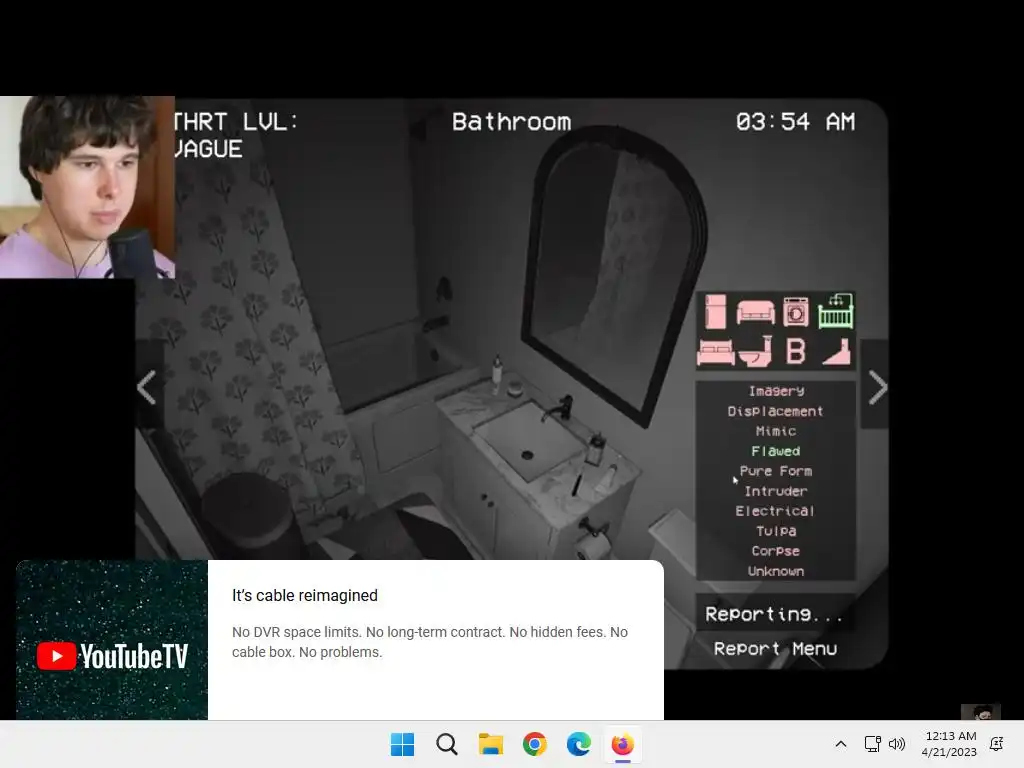Click the Bathroom camera label
This screenshot has width=1024, height=768.
[511, 121]
